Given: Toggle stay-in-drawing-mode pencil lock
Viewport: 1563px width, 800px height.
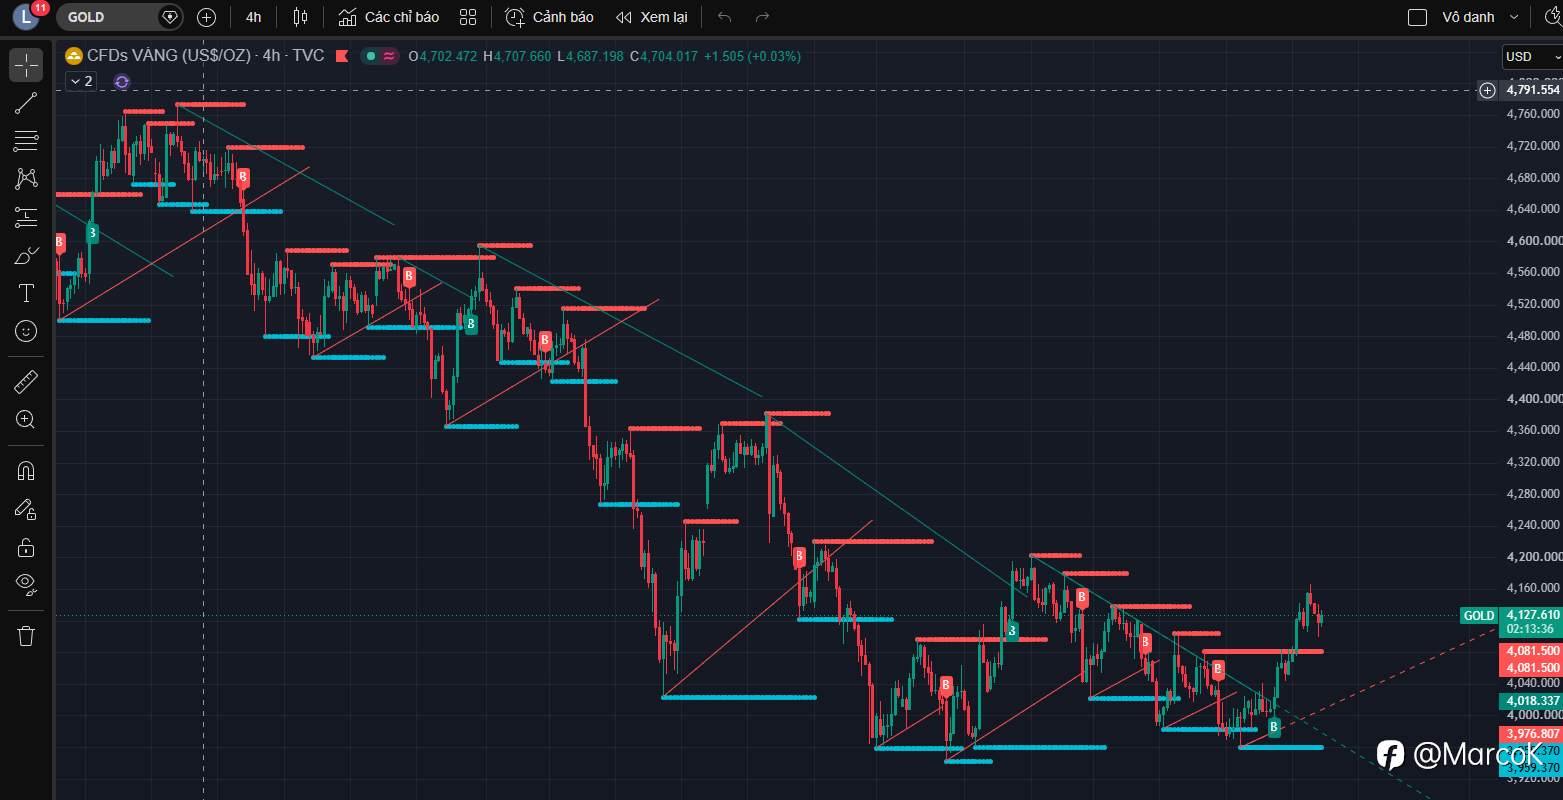Looking at the screenshot, I should (26, 510).
